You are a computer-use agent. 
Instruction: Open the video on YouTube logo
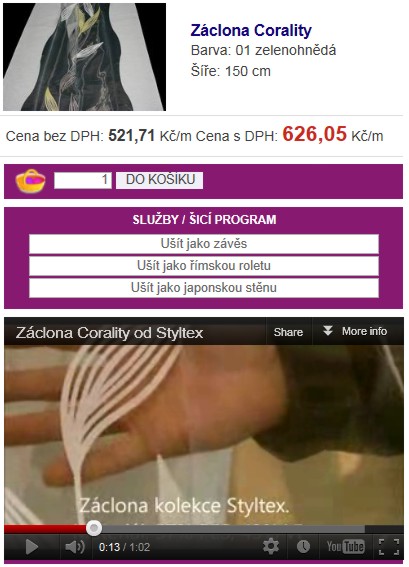[x=345, y=546]
